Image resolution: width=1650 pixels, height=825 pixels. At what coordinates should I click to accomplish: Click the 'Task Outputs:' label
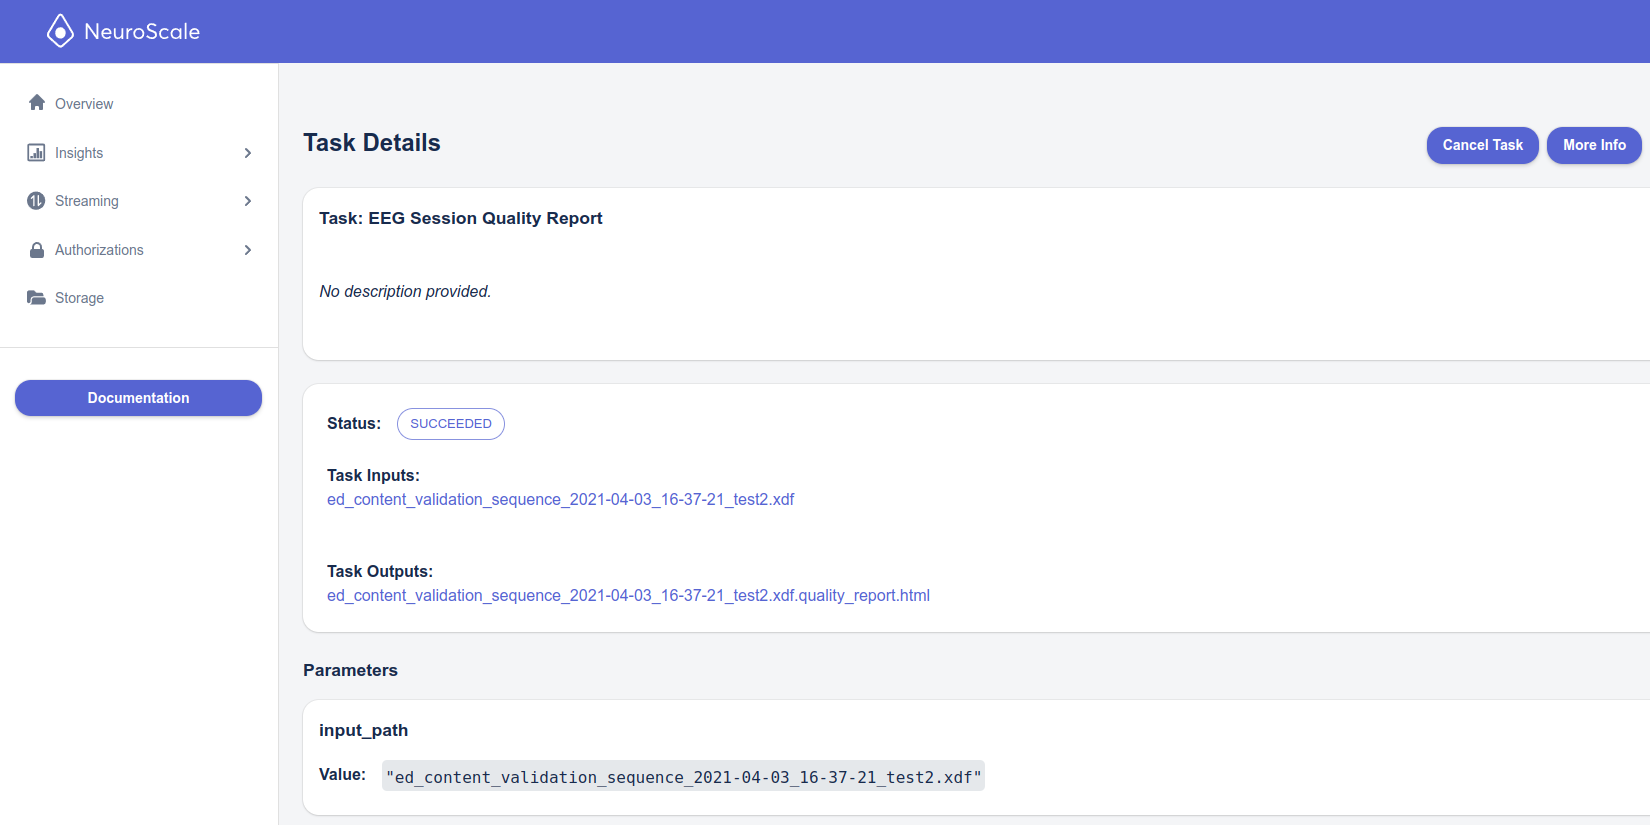point(380,572)
